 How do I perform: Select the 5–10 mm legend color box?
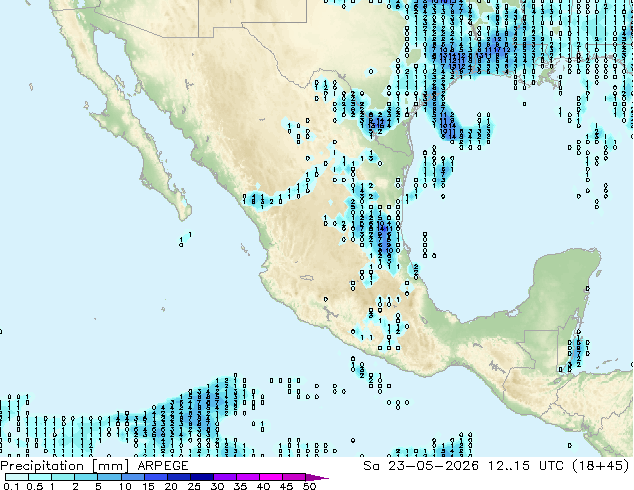pyautogui.click(x=109, y=477)
